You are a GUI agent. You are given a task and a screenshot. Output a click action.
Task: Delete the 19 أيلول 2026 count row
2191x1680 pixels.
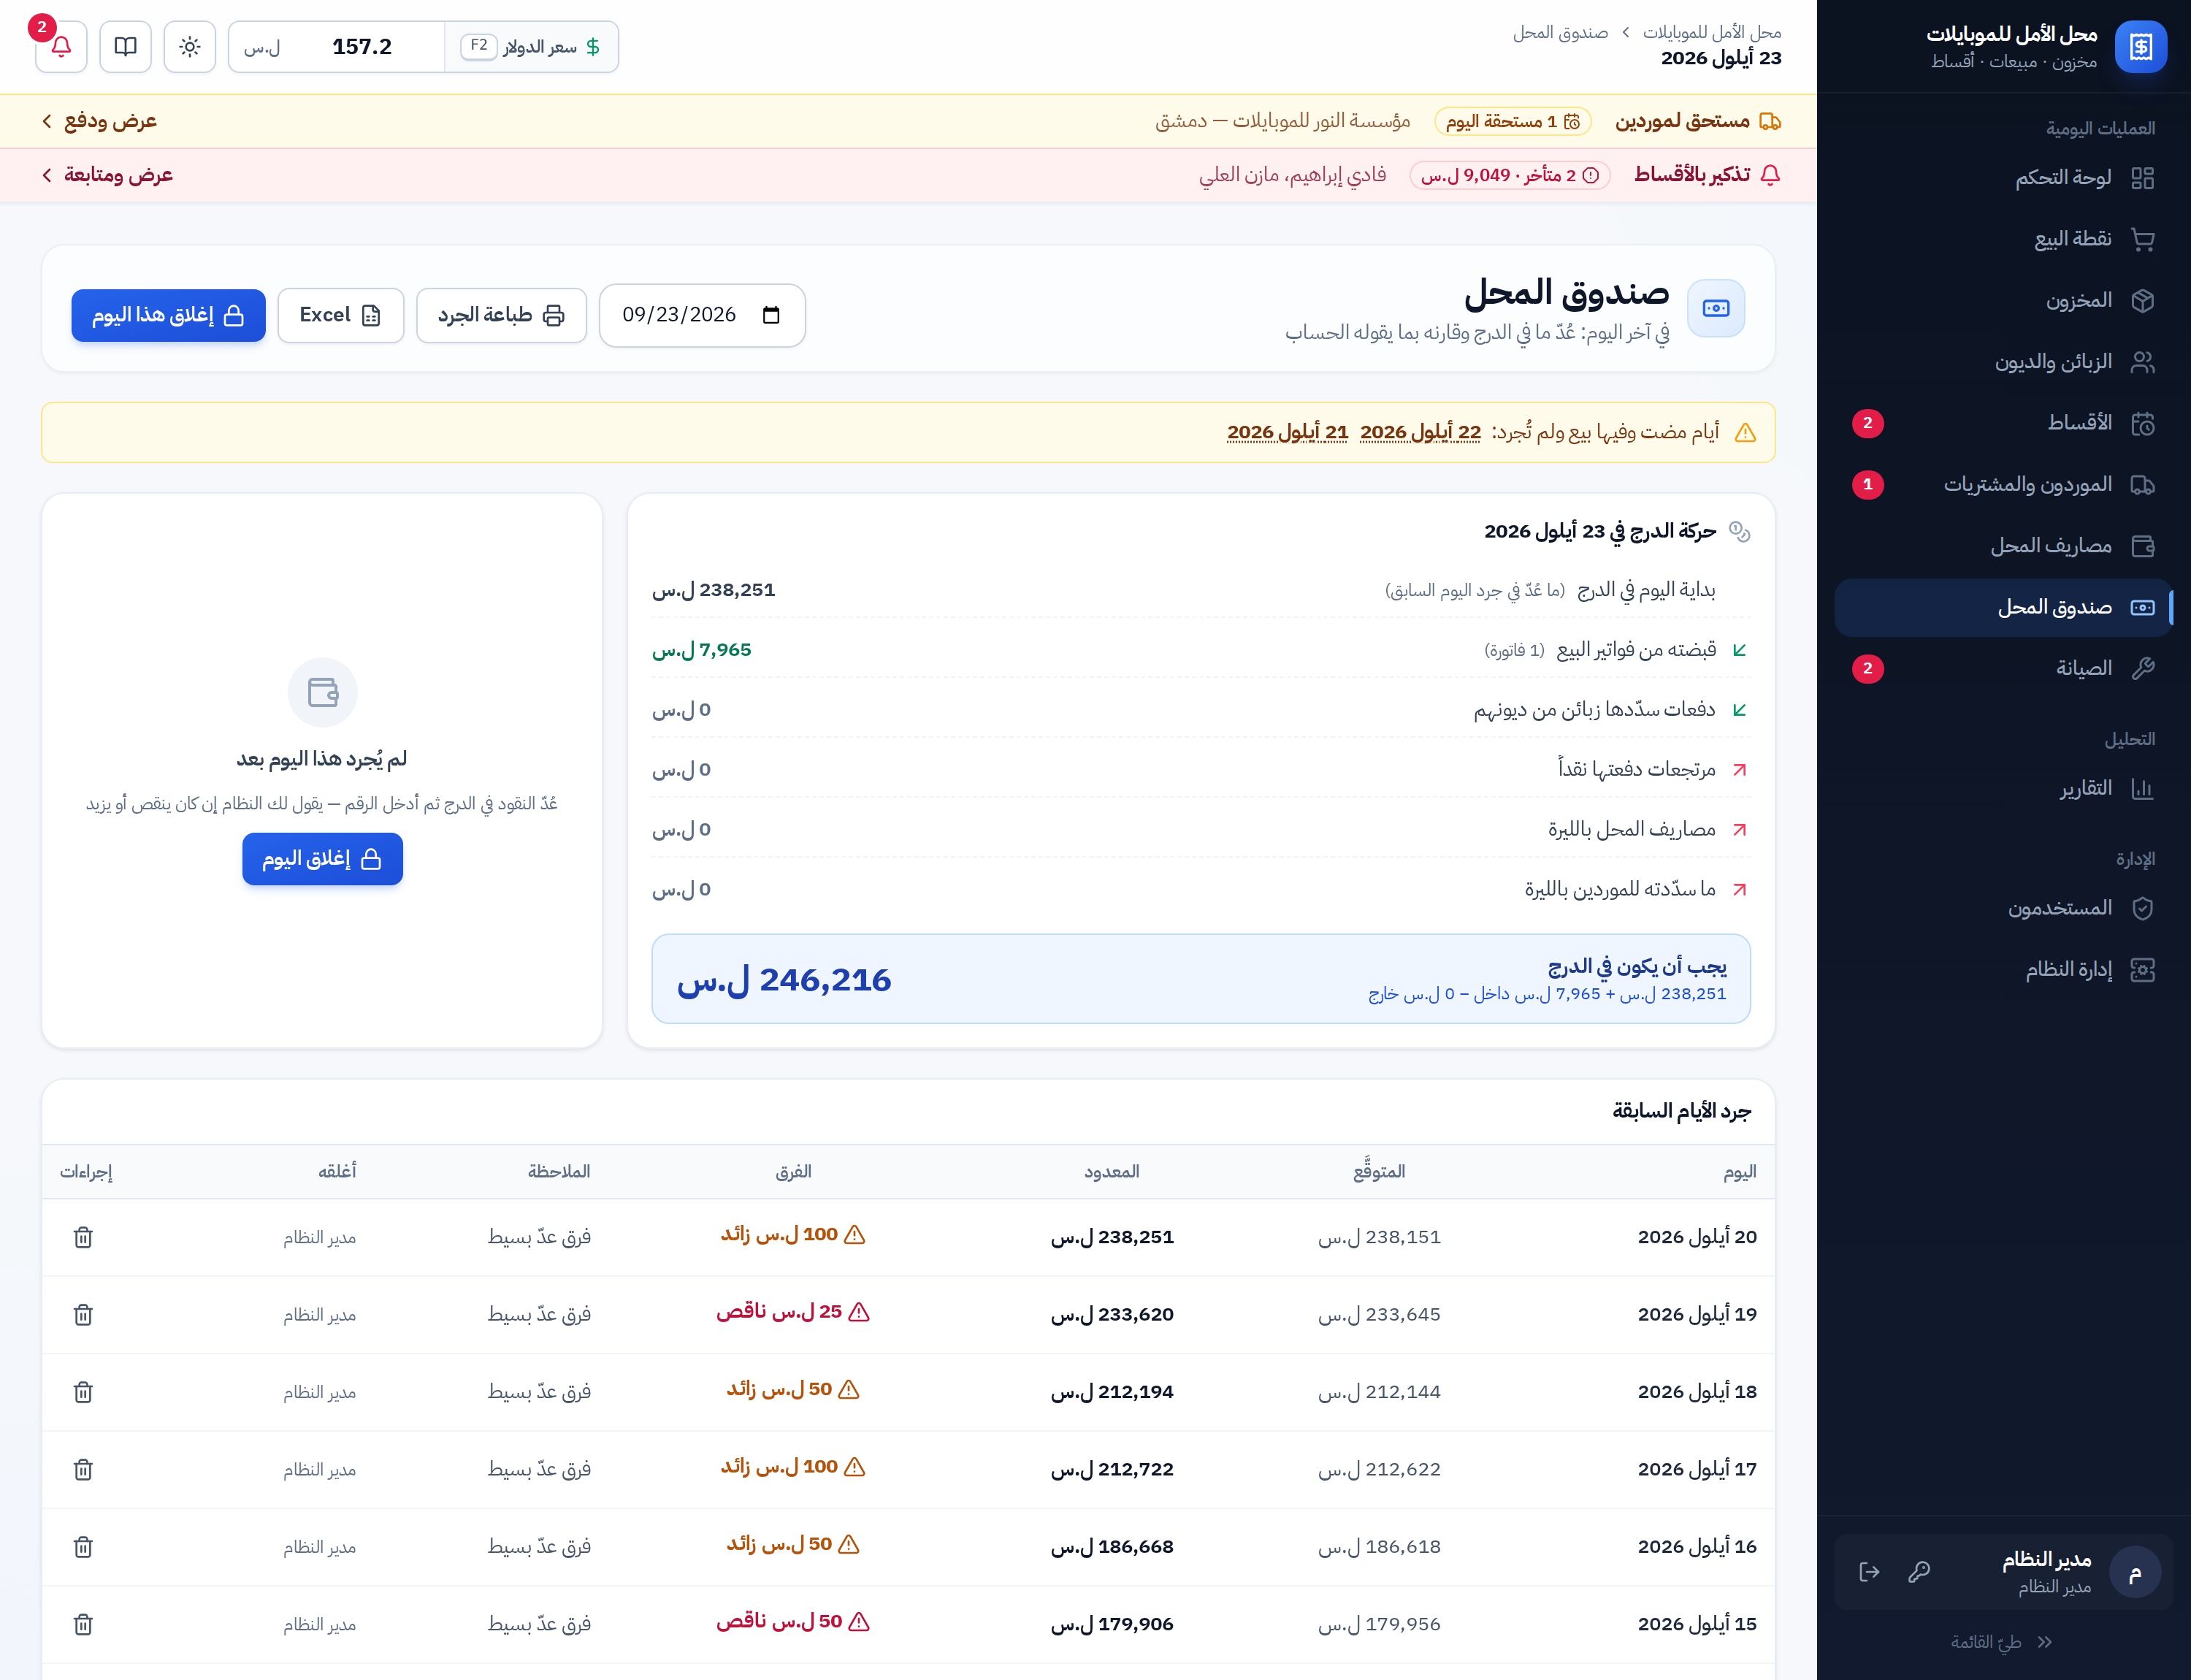coord(83,1314)
